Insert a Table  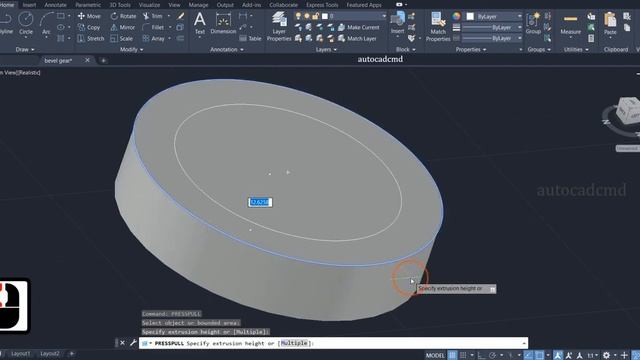(x=250, y=38)
